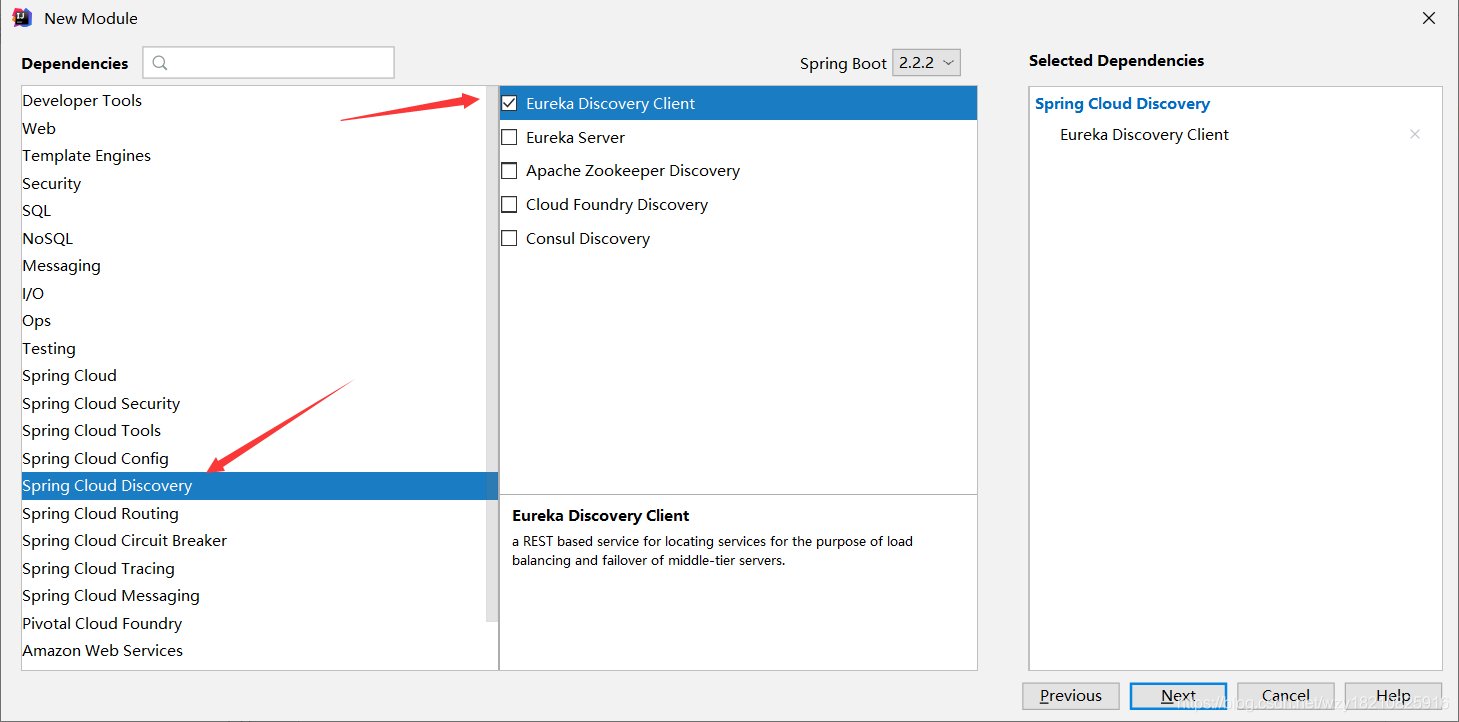The image size is (1459, 722).
Task: Open the Spring Boot version dropdown
Action: coord(926,62)
